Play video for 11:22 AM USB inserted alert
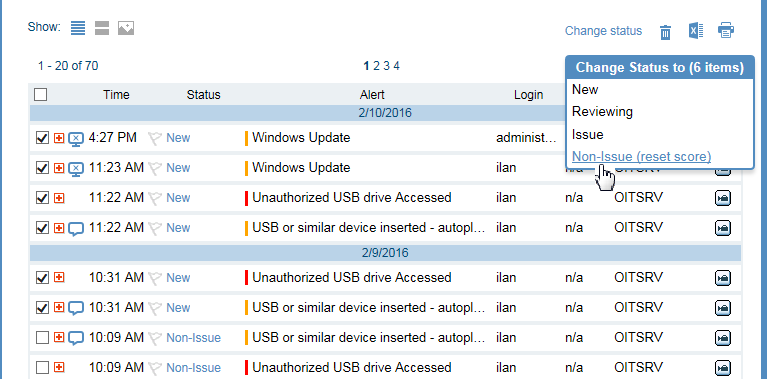The width and height of the screenshot is (767, 379). [x=723, y=228]
